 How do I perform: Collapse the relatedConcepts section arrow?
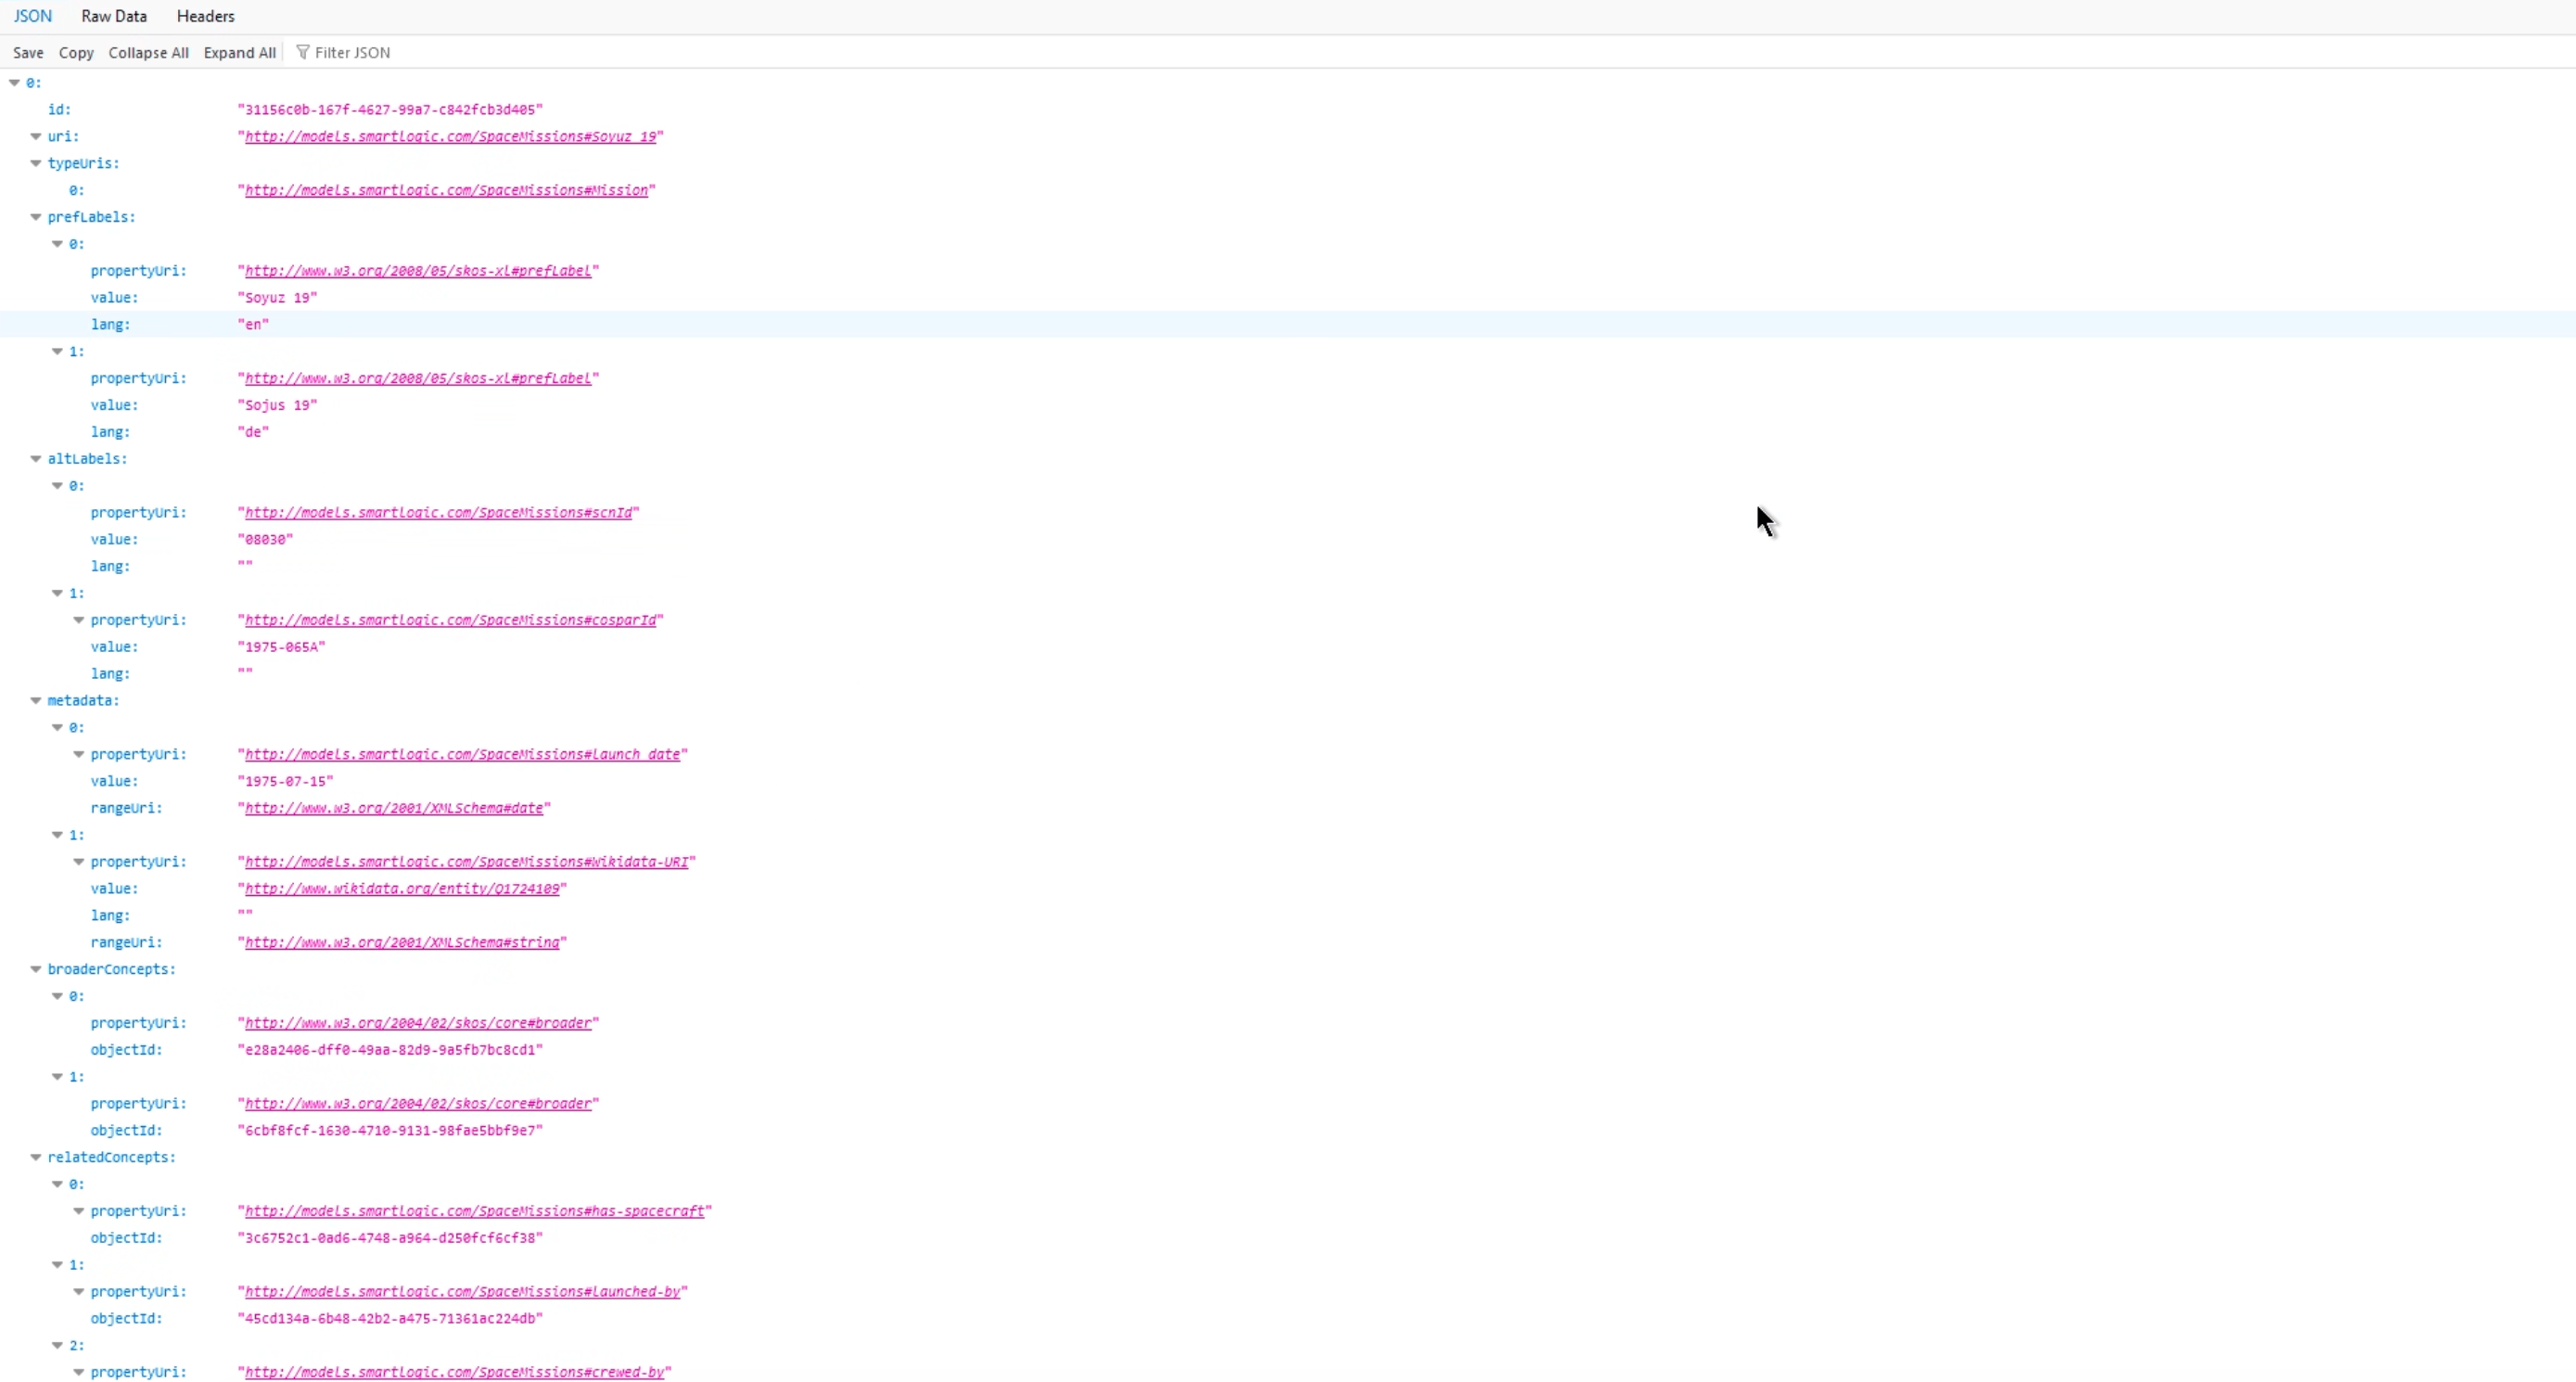pos(36,1157)
